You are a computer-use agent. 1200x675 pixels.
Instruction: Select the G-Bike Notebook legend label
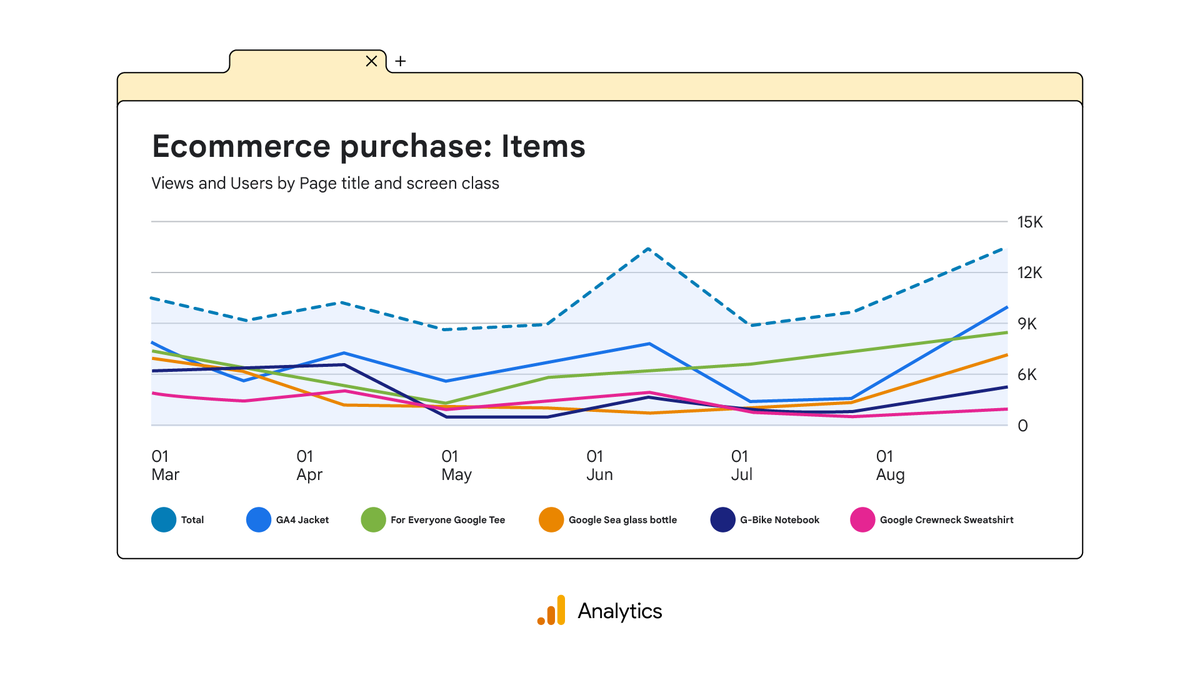tap(780, 520)
